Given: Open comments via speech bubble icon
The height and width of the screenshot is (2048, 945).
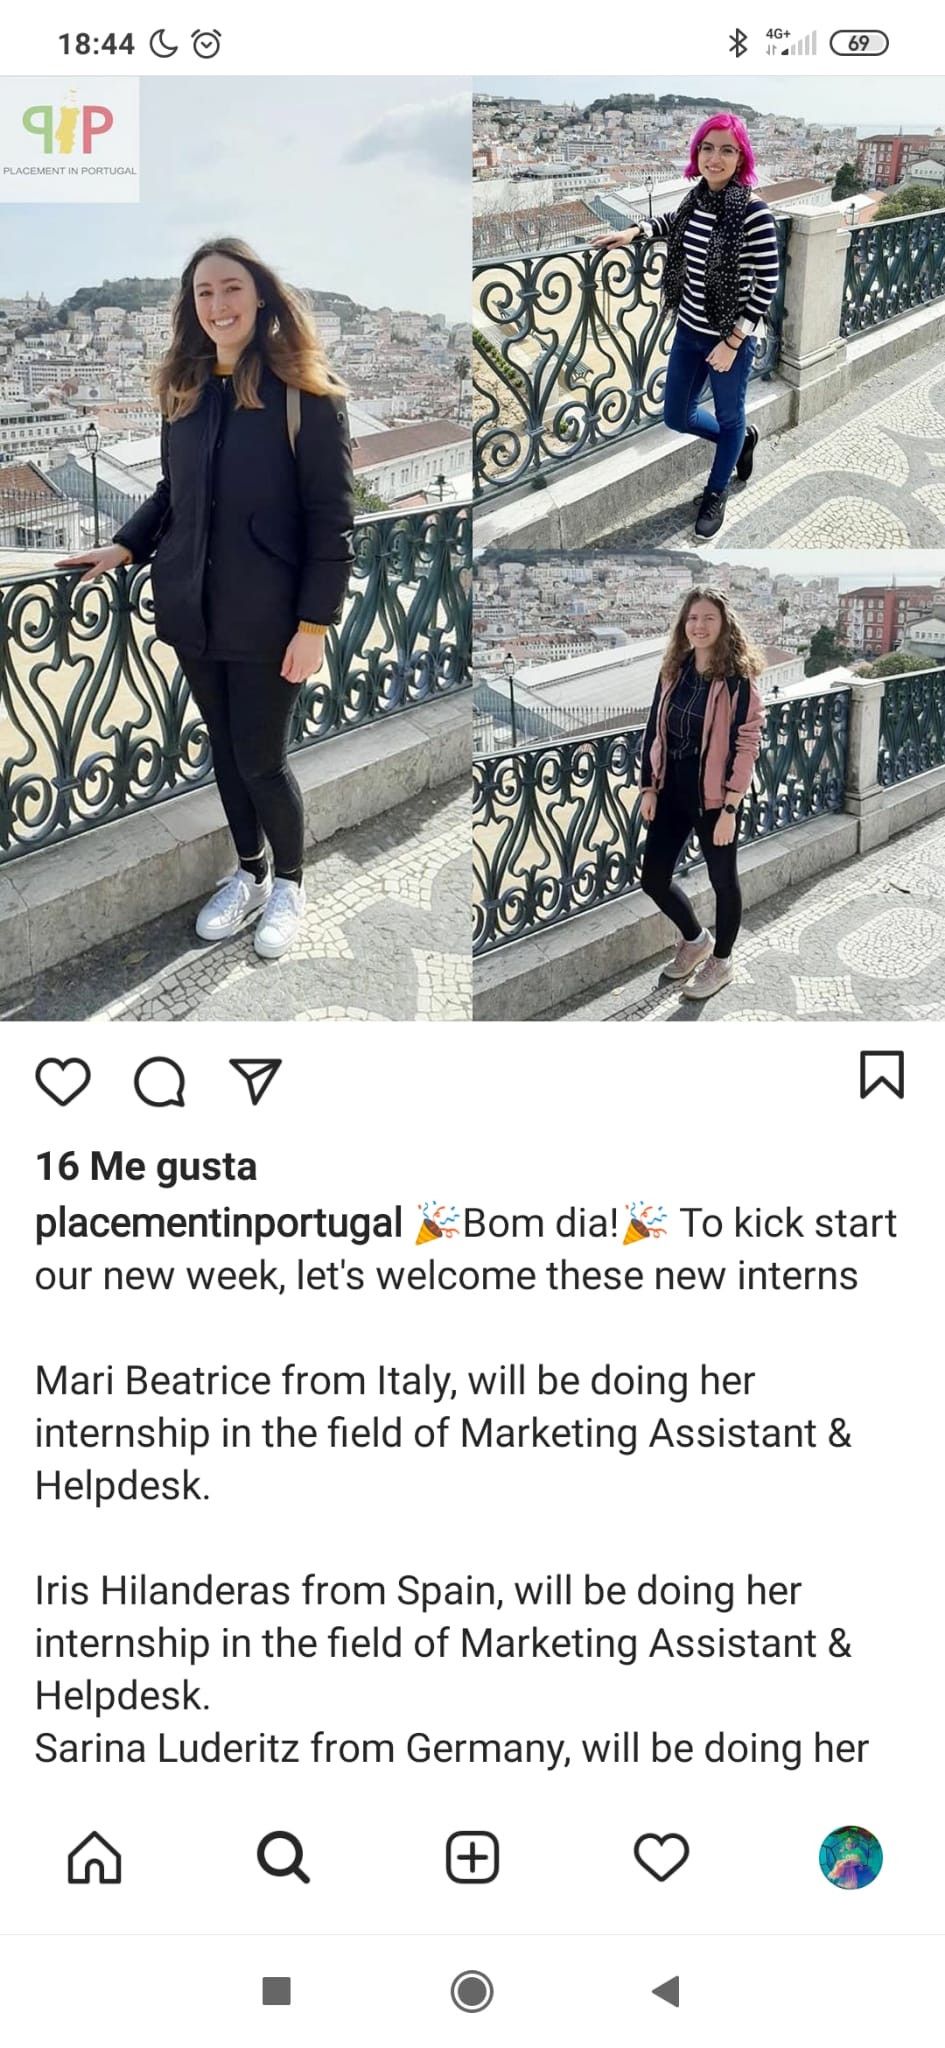Looking at the screenshot, I should click(160, 1081).
